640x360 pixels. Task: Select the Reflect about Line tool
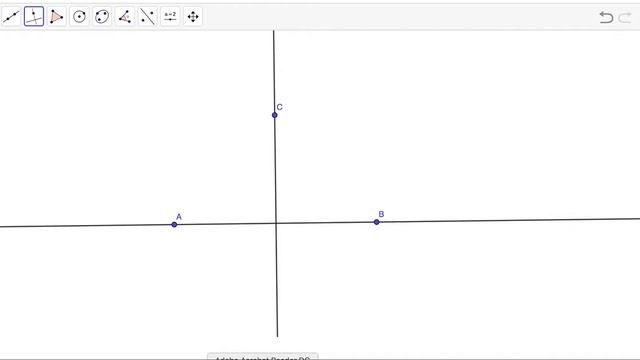(147, 17)
